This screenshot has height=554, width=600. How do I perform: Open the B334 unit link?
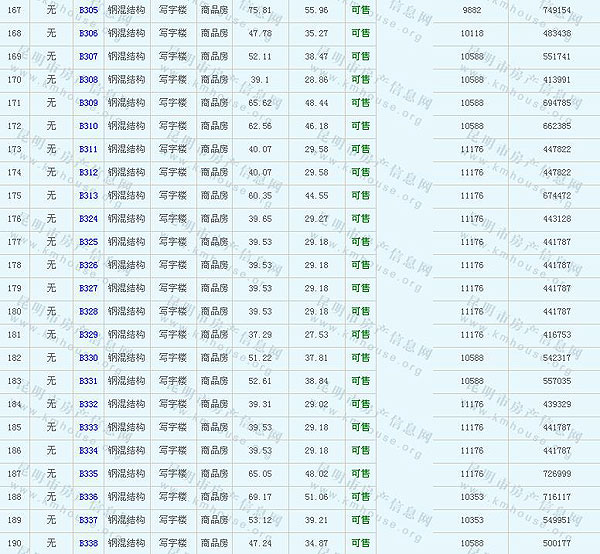point(88,451)
